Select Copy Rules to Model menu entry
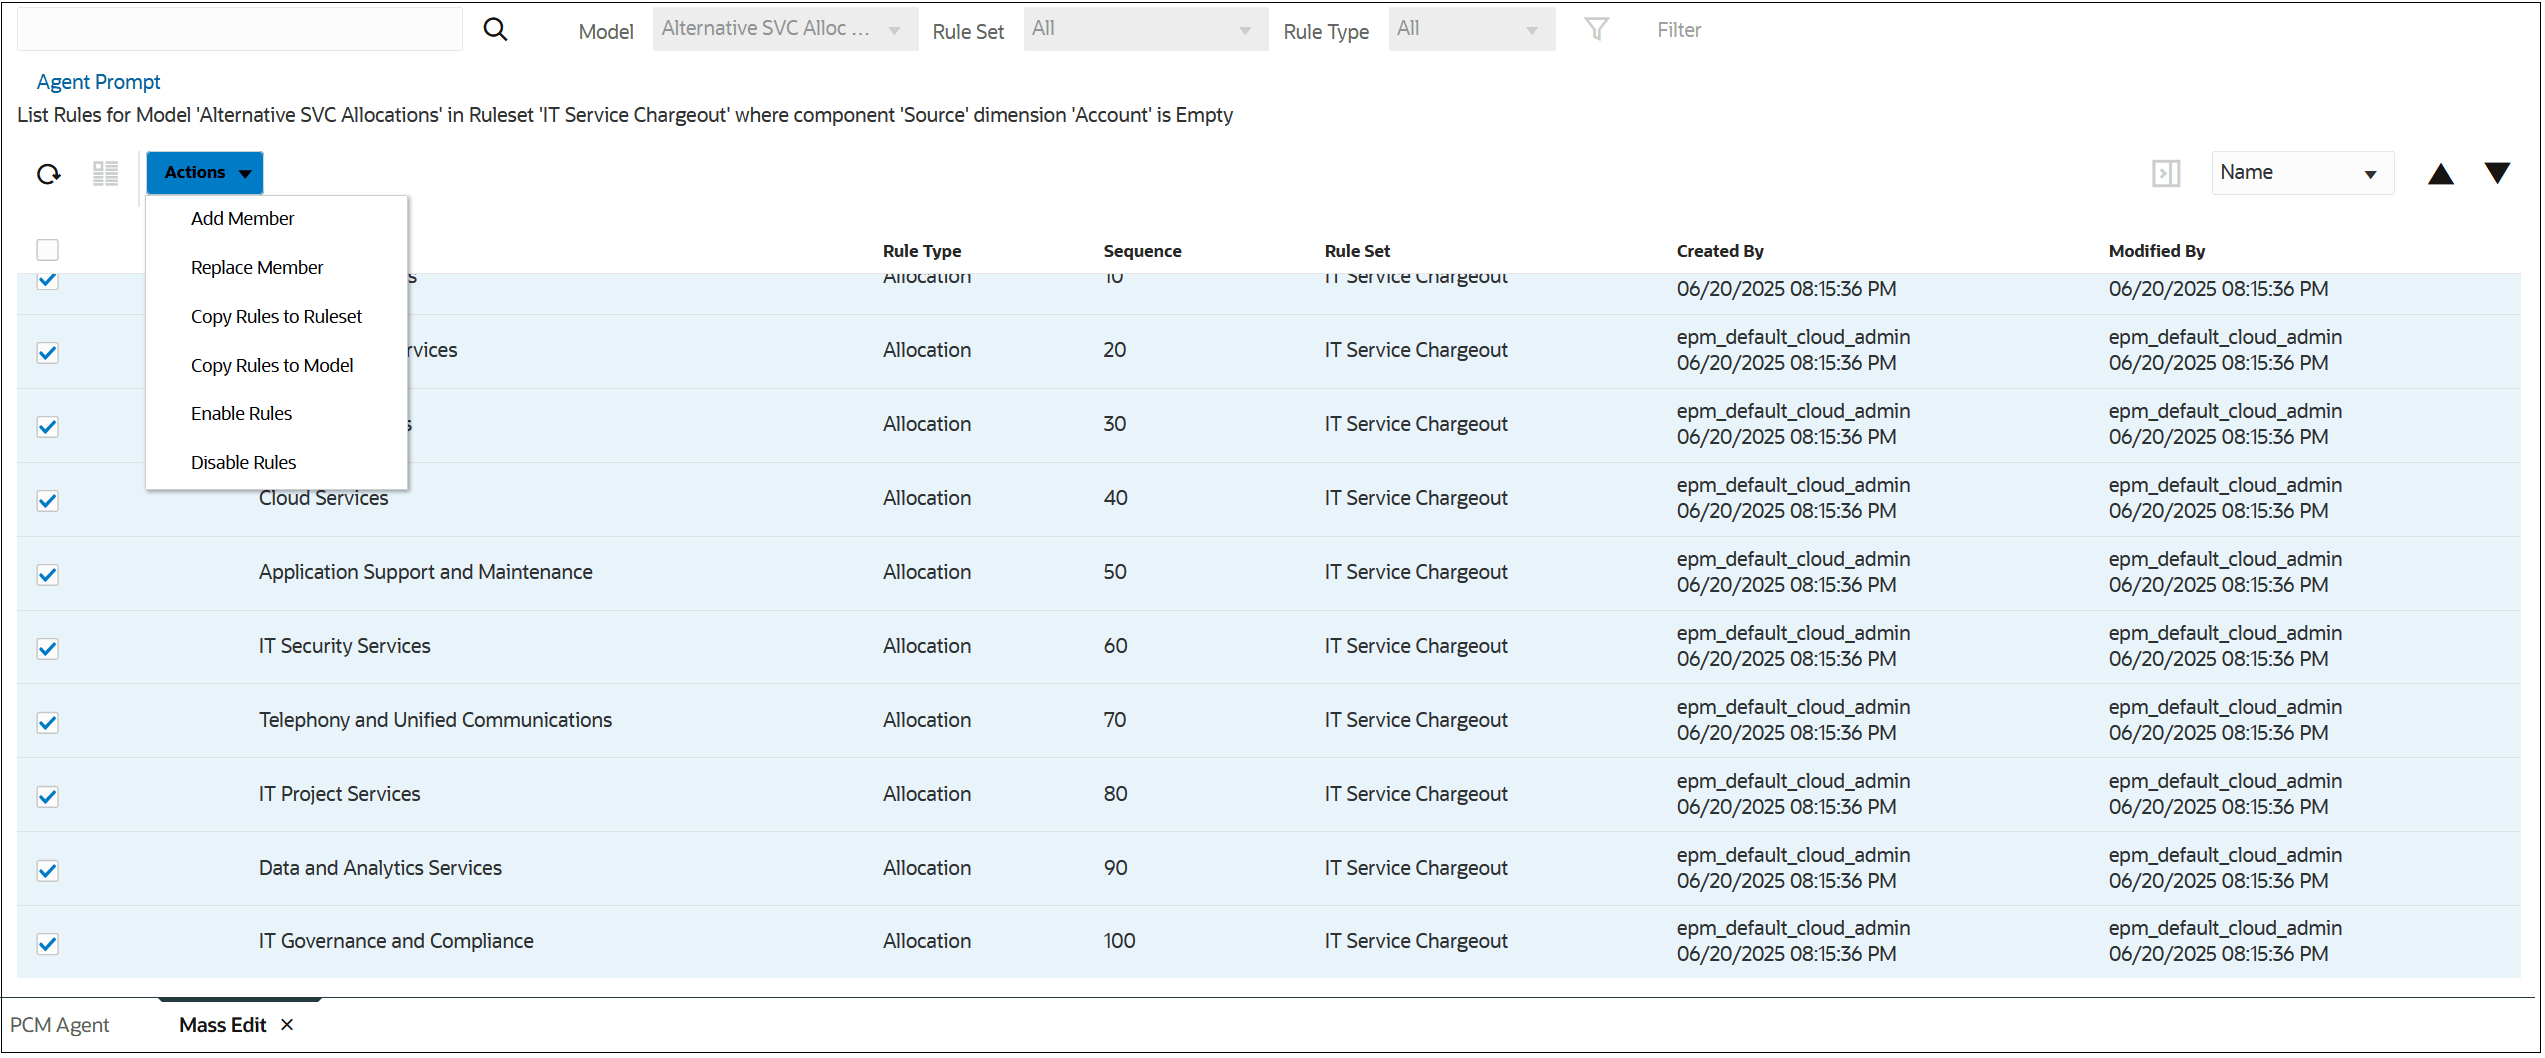The height and width of the screenshot is (1058, 2545). tap(271, 365)
